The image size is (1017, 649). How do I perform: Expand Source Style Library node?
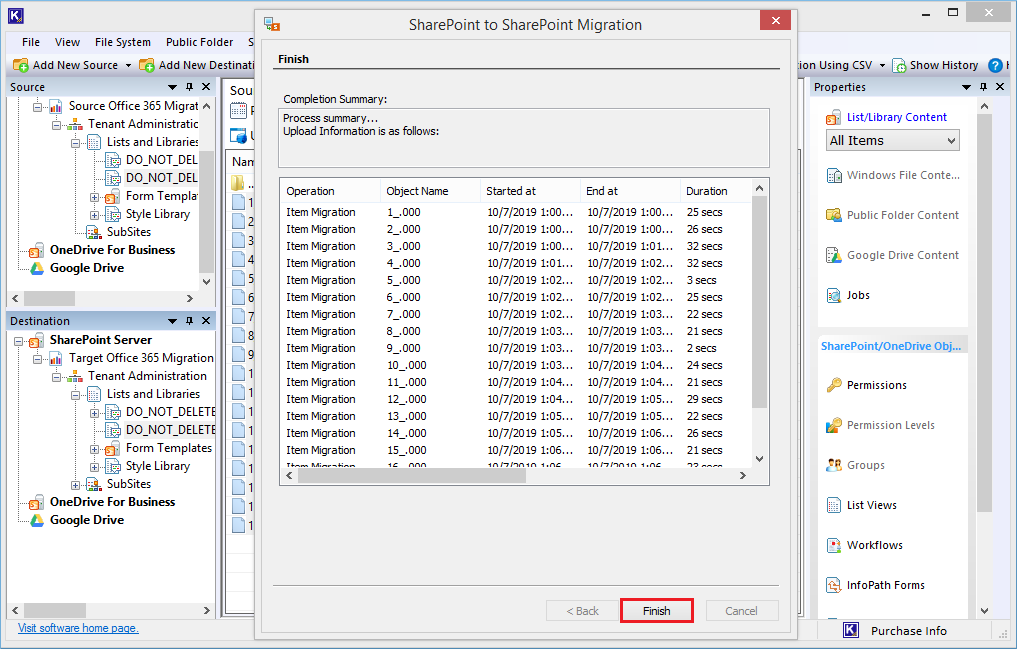pos(95,215)
